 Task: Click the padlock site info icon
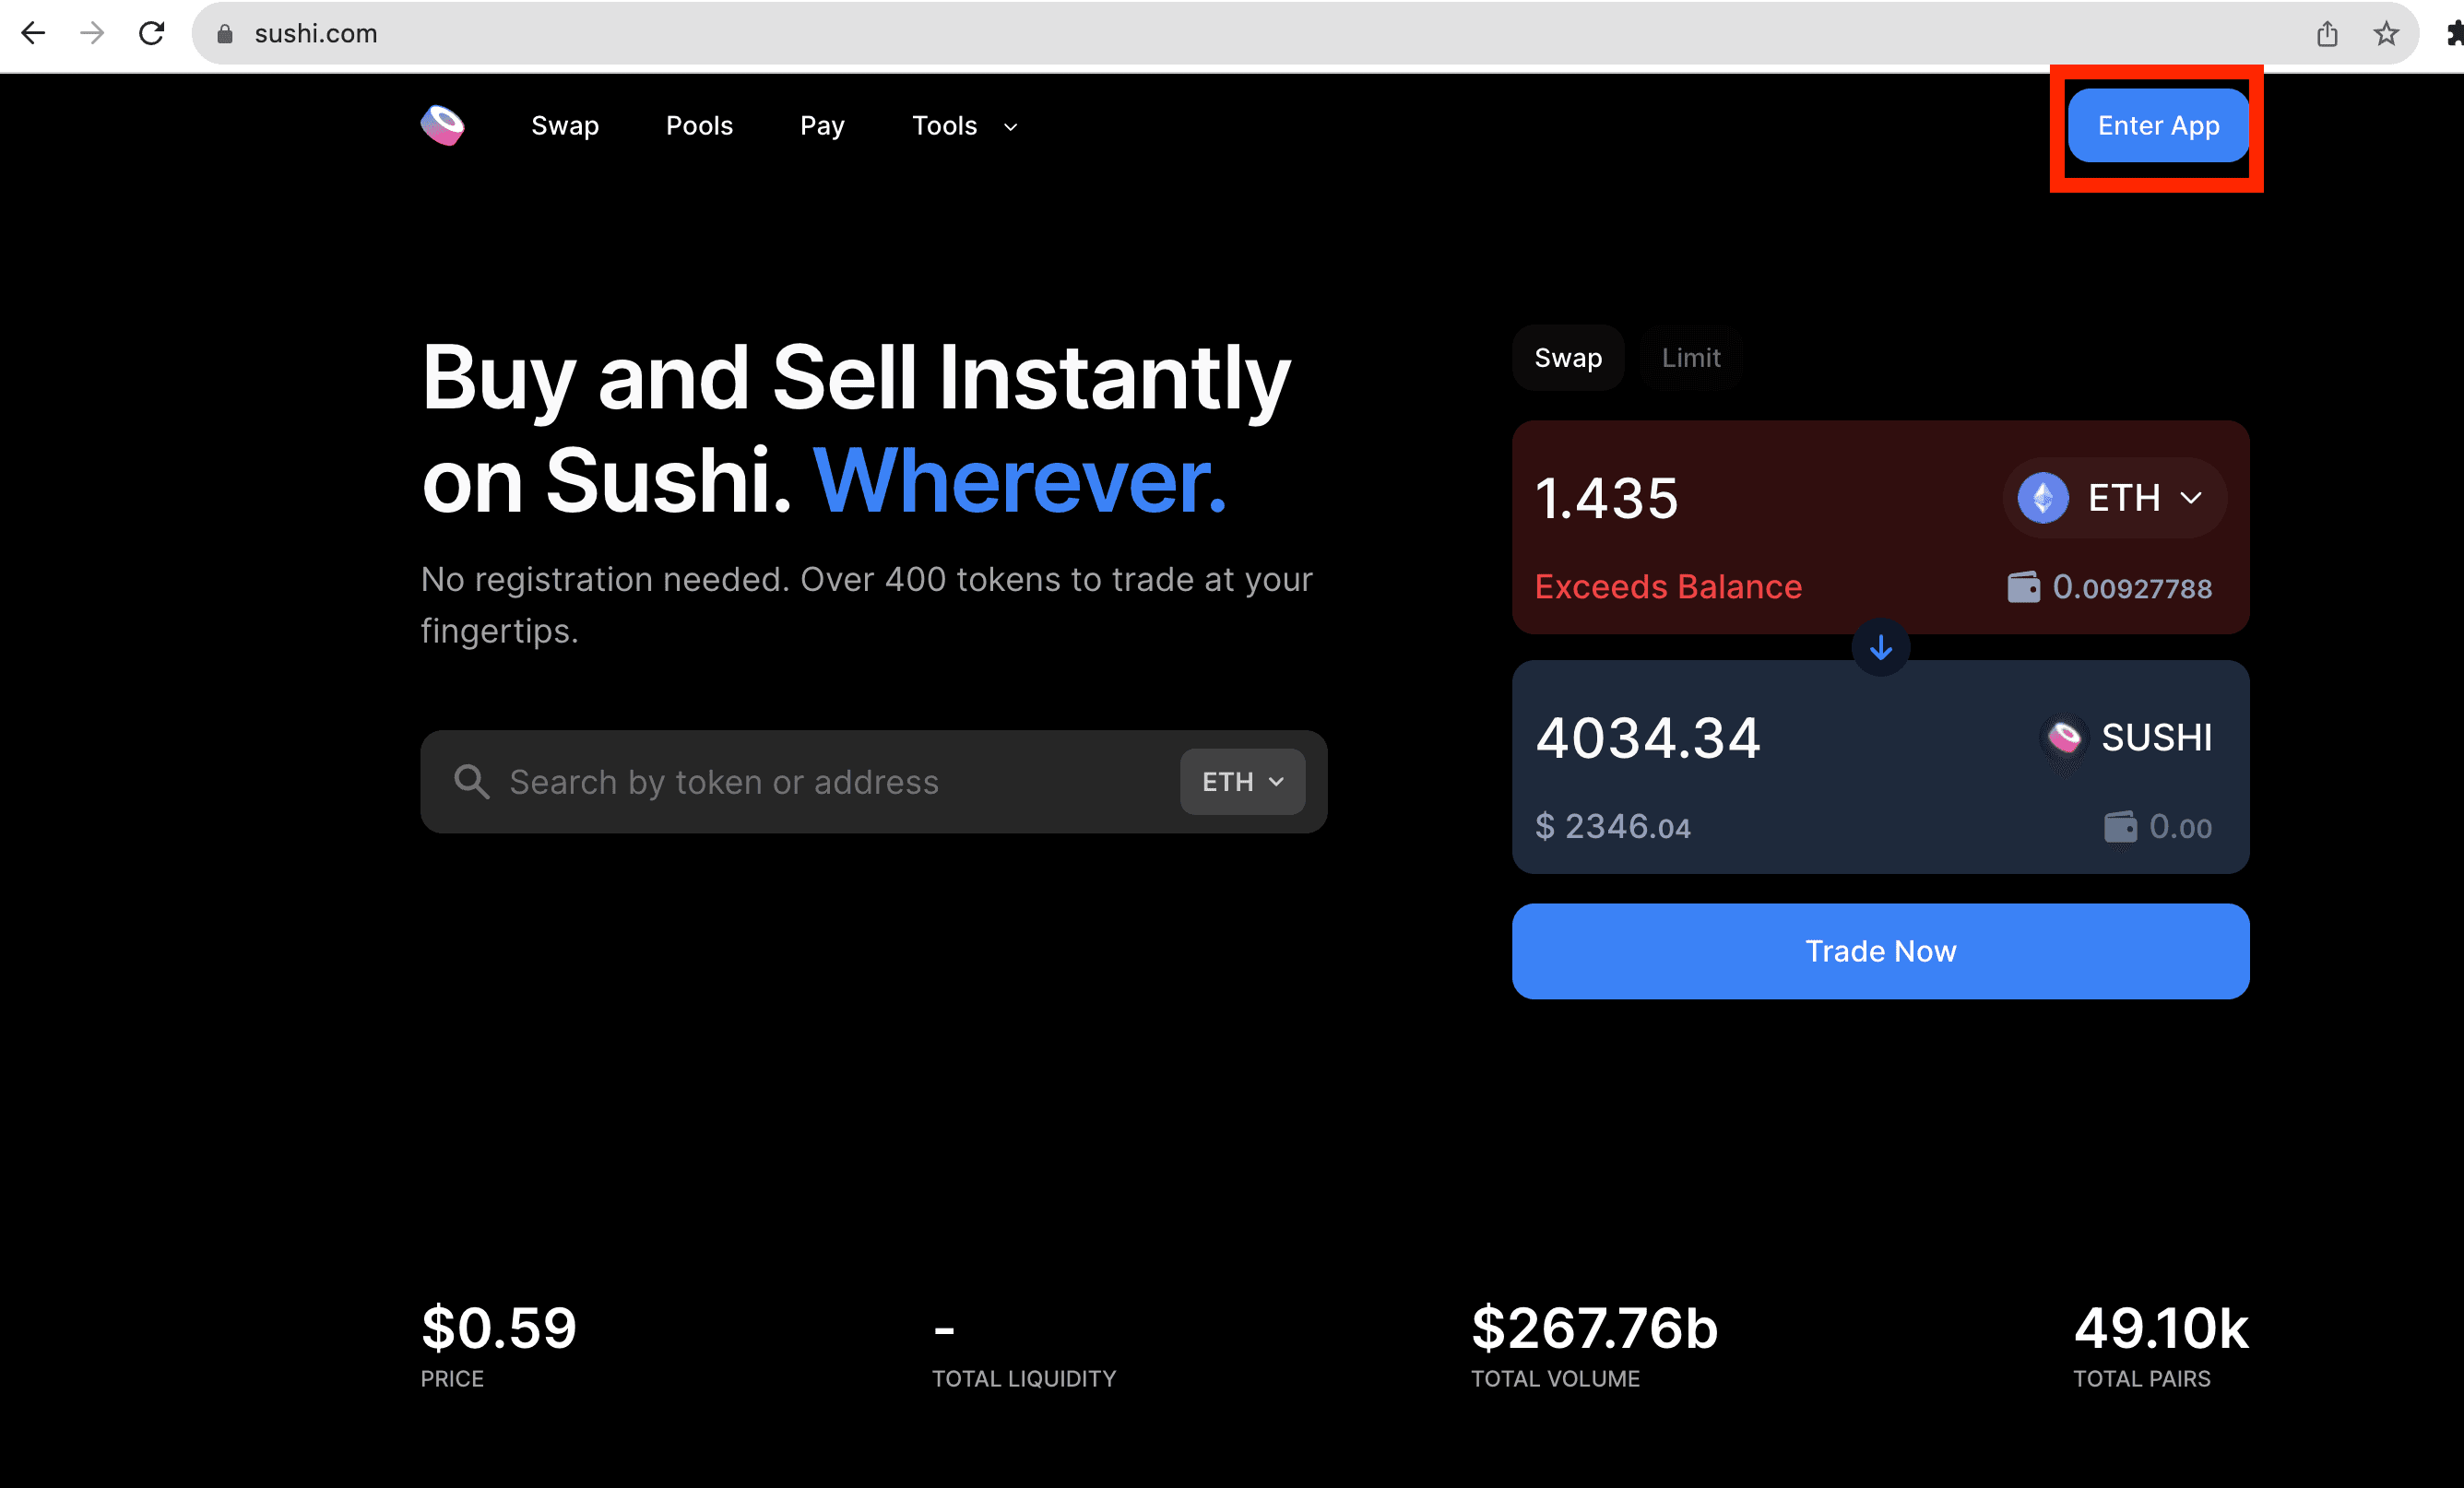pyautogui.click(x=225, y=34)
